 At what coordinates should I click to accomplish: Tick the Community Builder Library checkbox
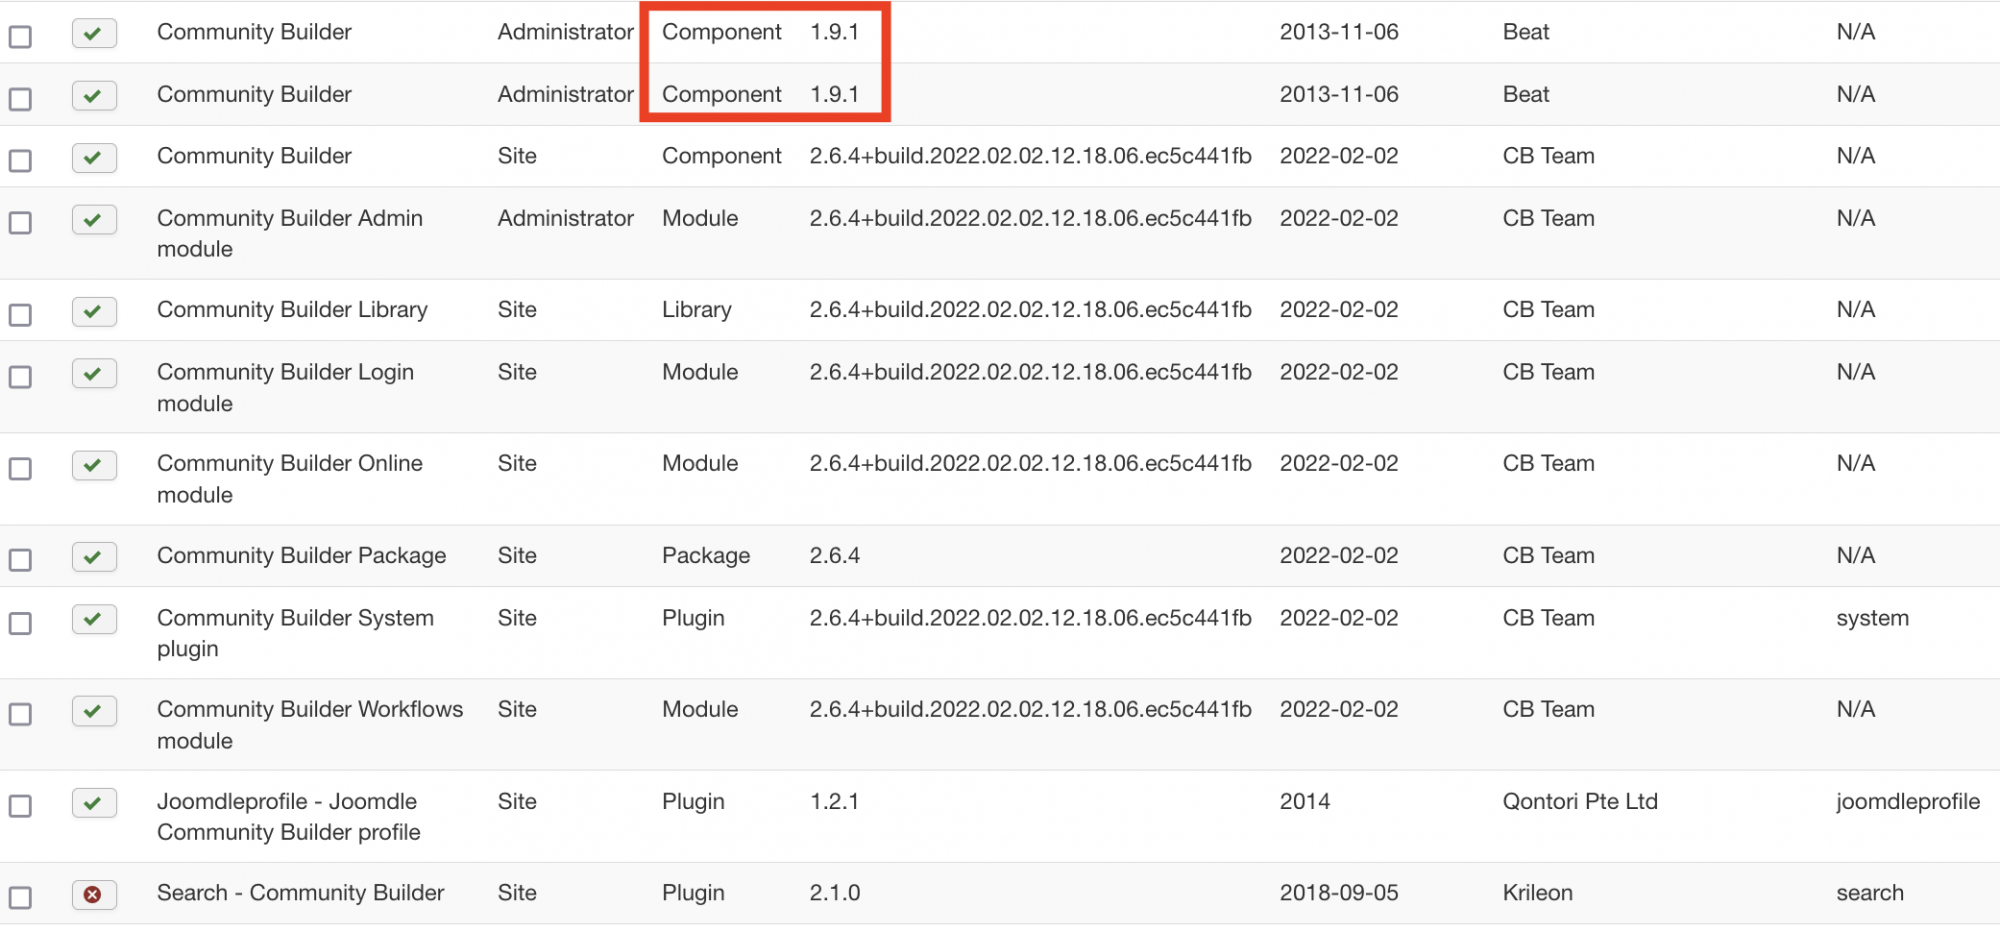(20, 315)
